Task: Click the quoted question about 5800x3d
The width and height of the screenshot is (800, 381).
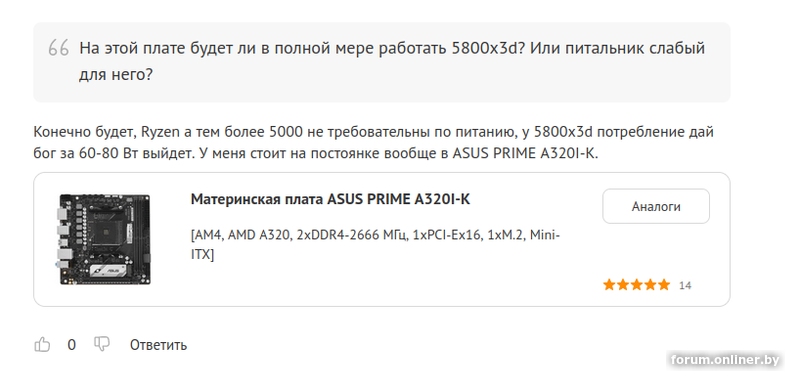Action: [x=392, y=62]
